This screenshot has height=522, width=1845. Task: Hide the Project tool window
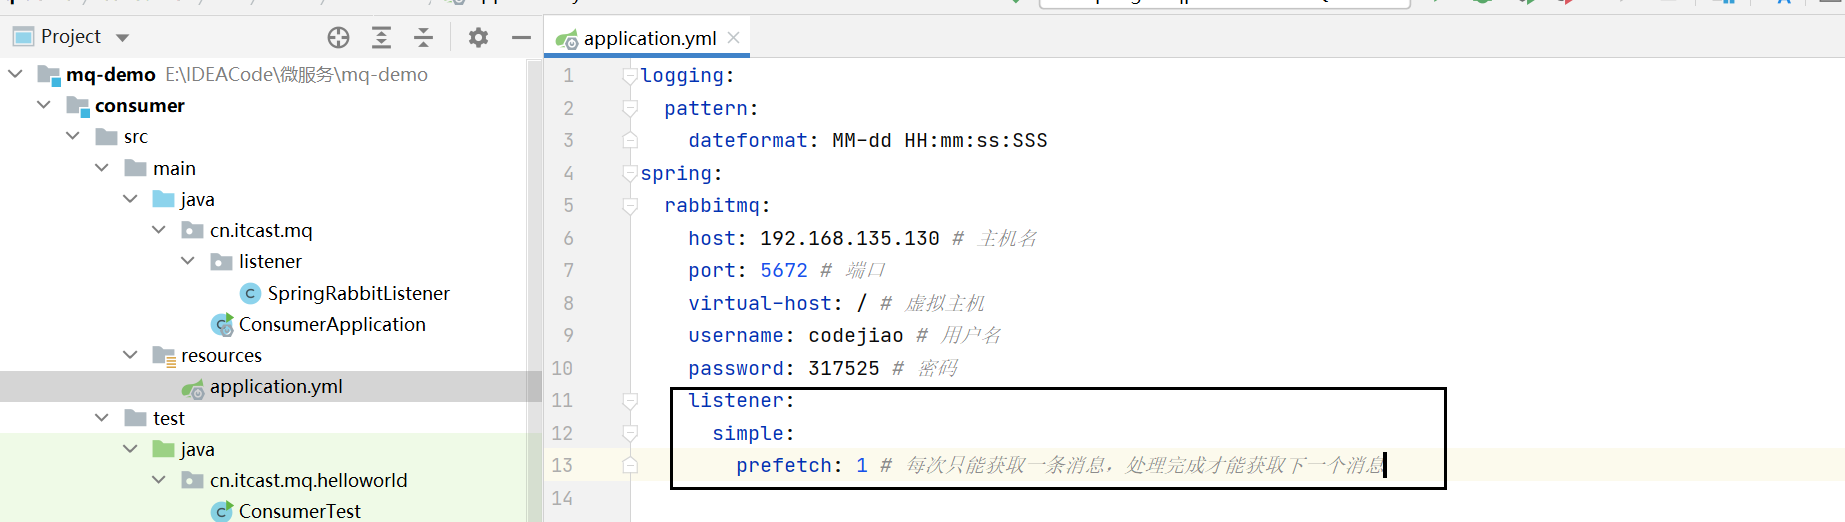(521, 38)
